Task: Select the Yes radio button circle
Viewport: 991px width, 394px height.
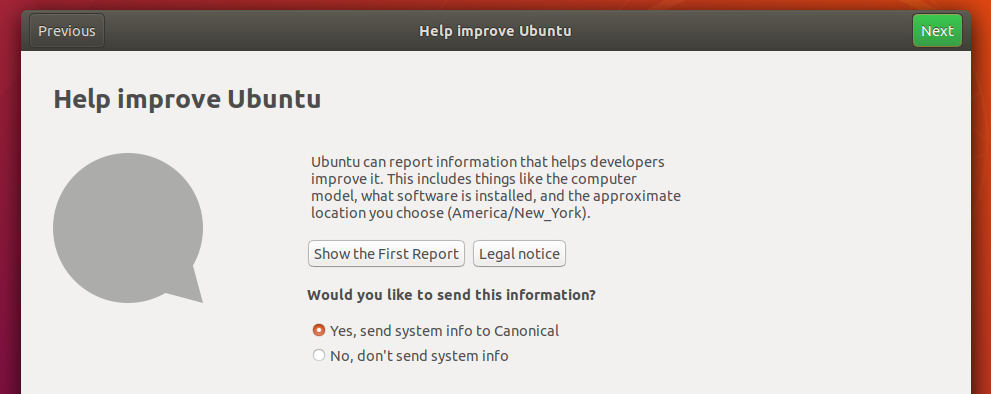Action: pos(319,330)
